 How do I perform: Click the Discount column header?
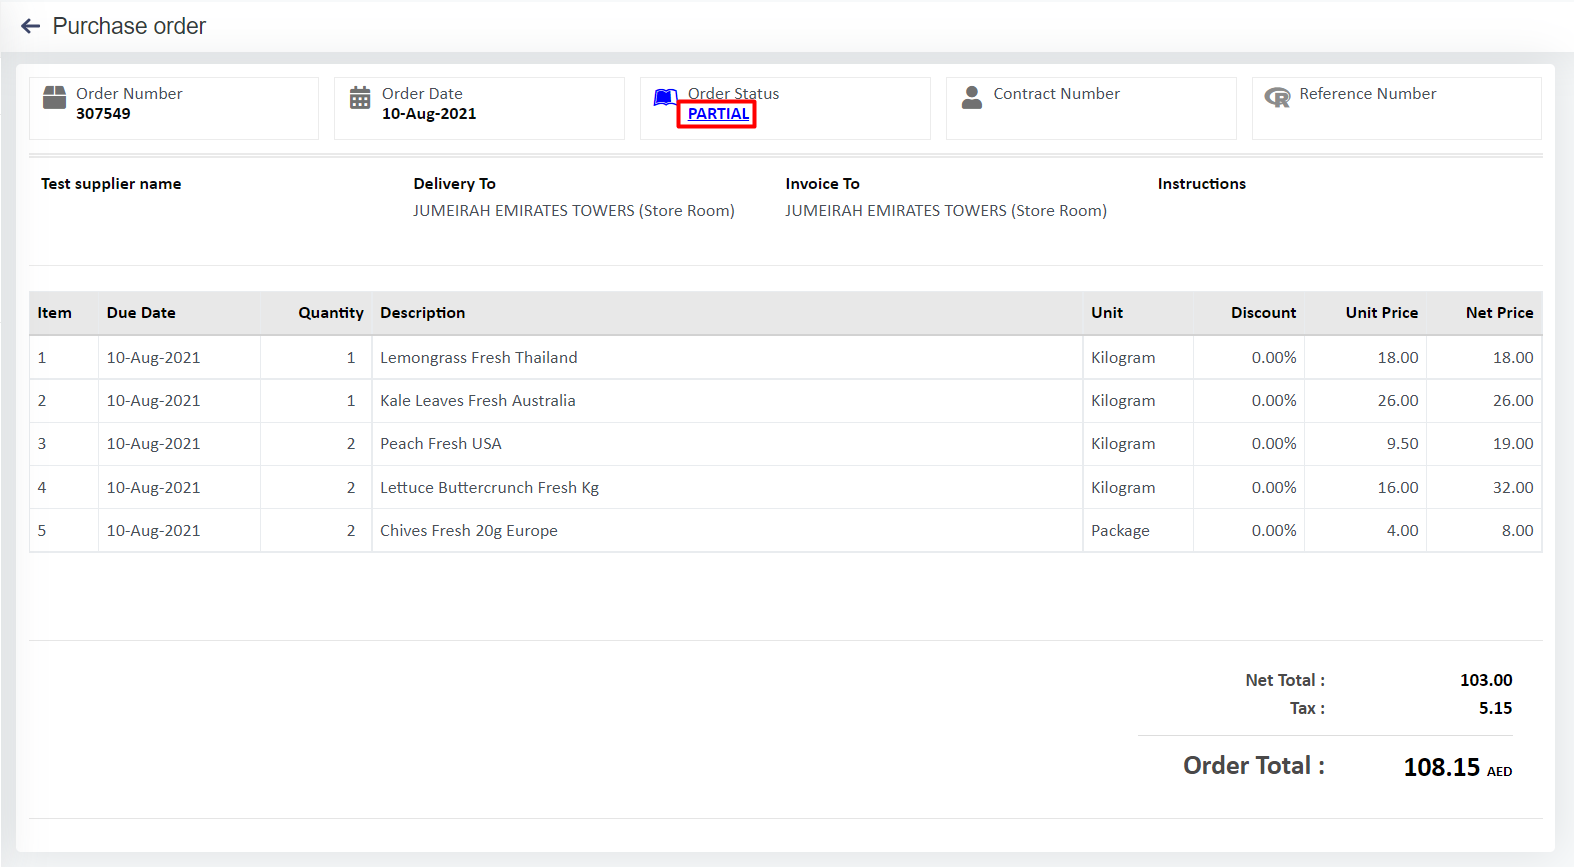(1264, 313)
